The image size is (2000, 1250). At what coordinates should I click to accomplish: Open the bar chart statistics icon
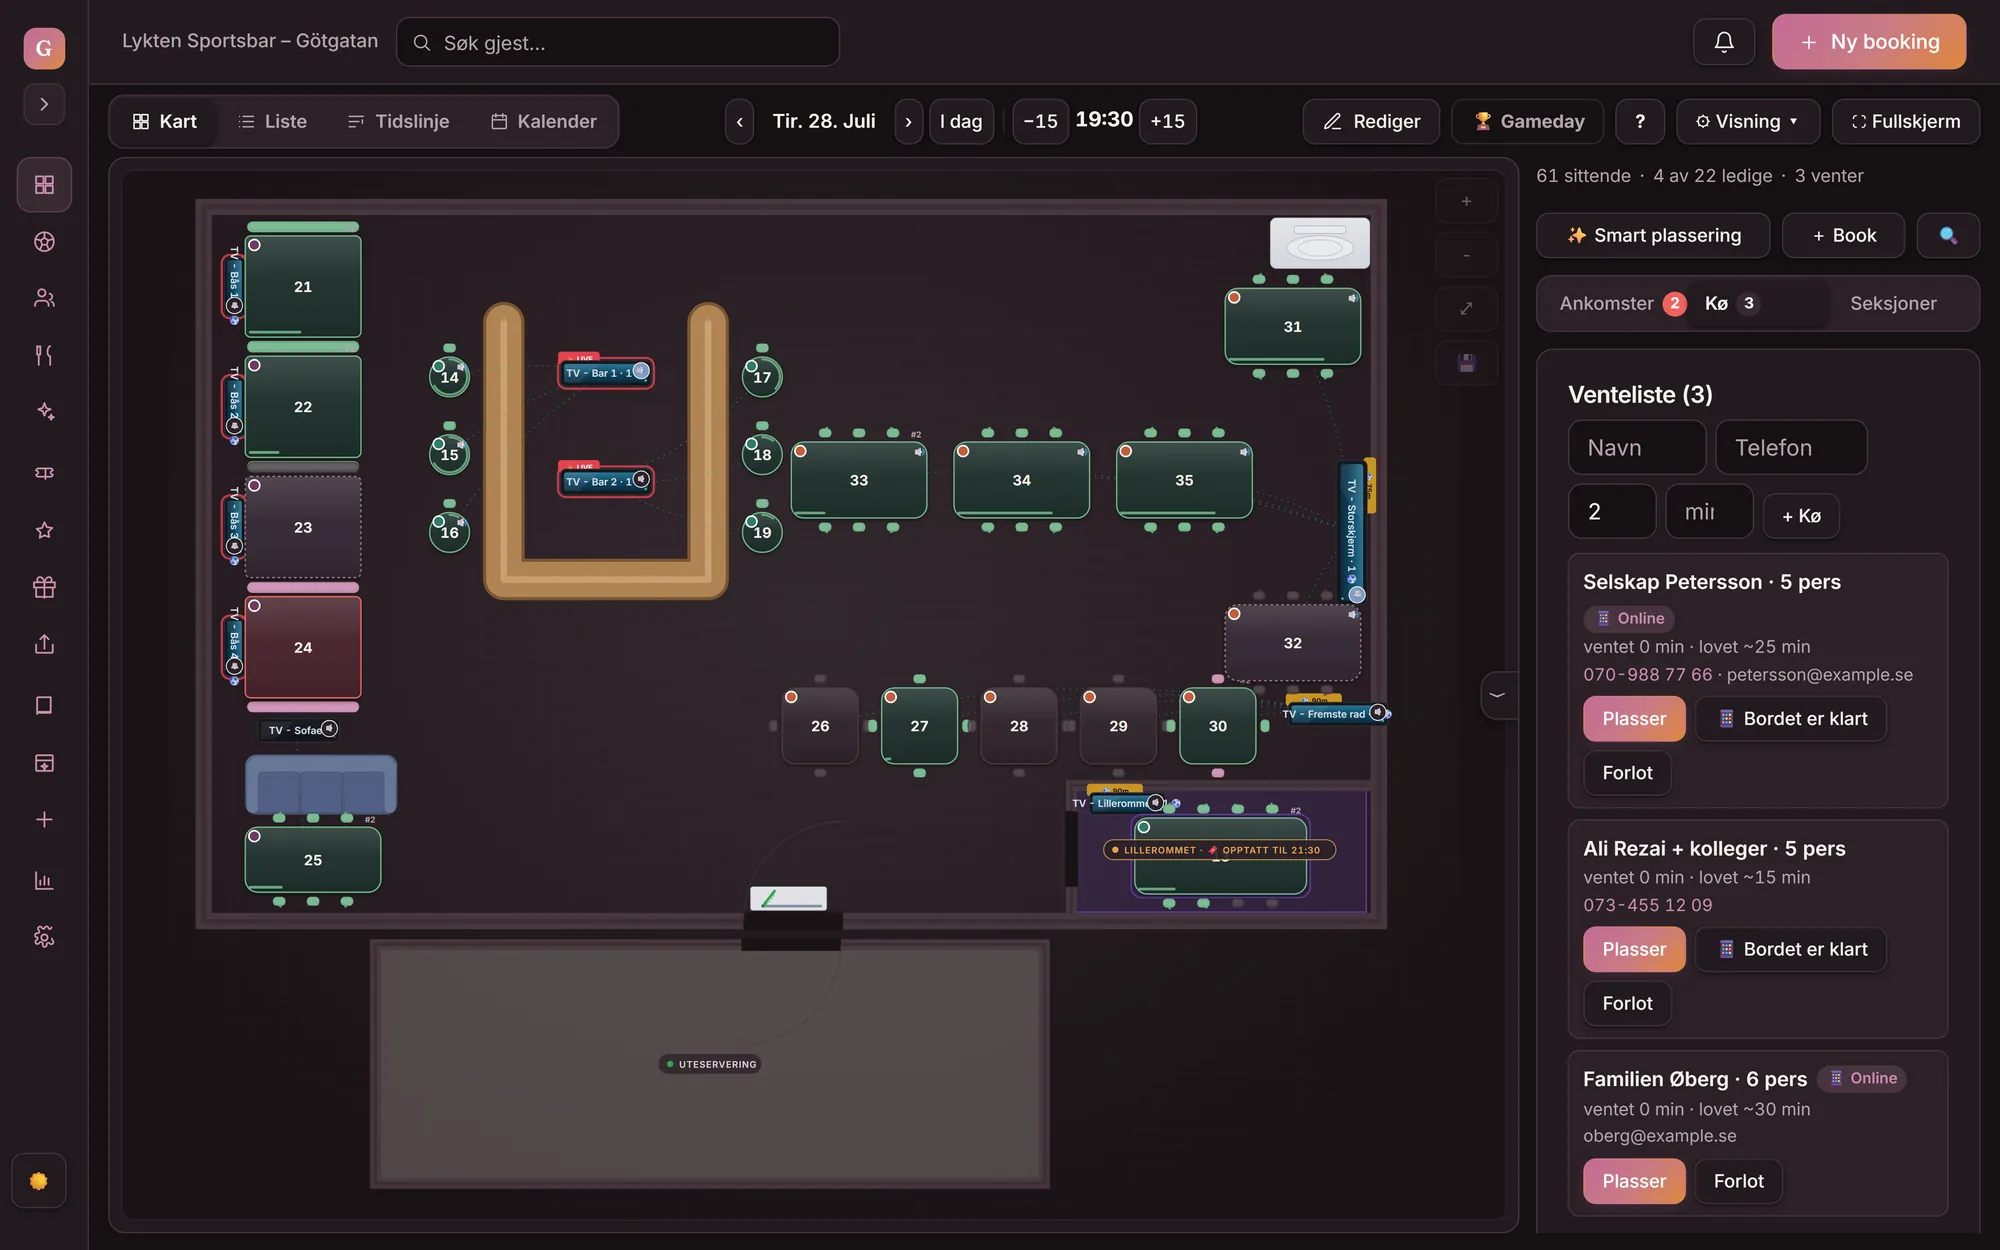click(44, 881)
